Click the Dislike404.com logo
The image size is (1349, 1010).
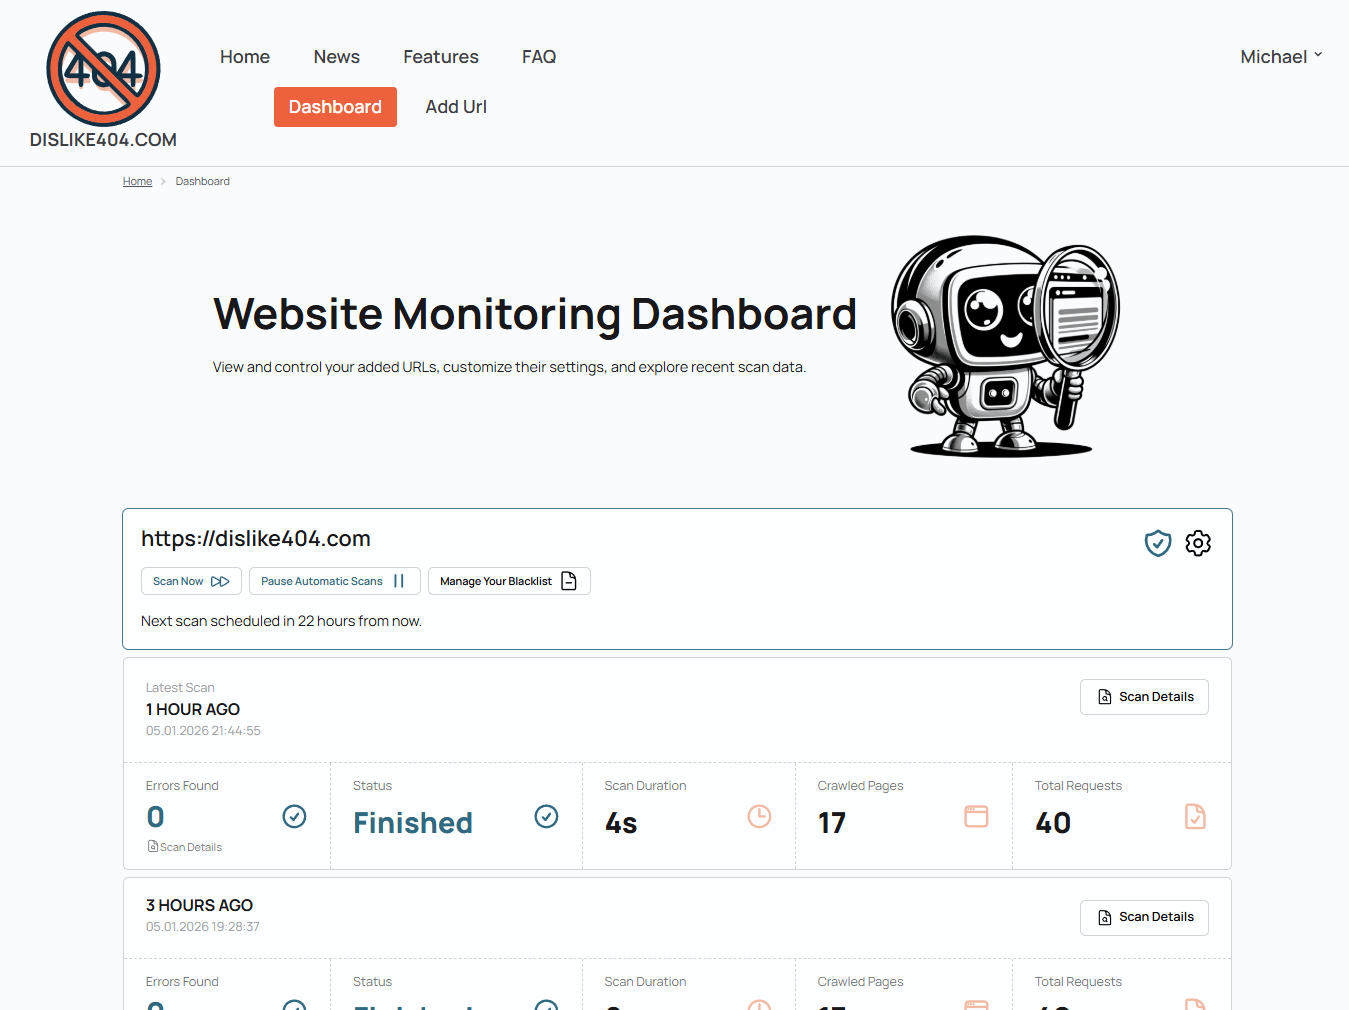click(x=103, y=70)
